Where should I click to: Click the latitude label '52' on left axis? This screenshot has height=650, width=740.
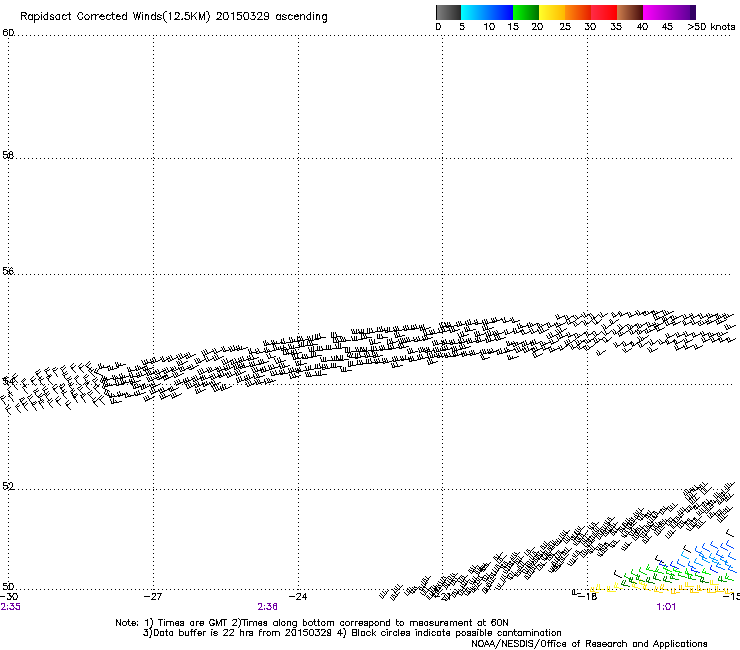pyautogui.click(x=8, y=487)
